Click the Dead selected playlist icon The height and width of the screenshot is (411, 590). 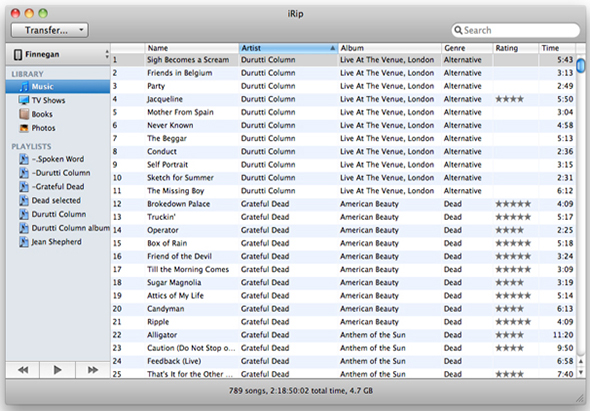24,200
